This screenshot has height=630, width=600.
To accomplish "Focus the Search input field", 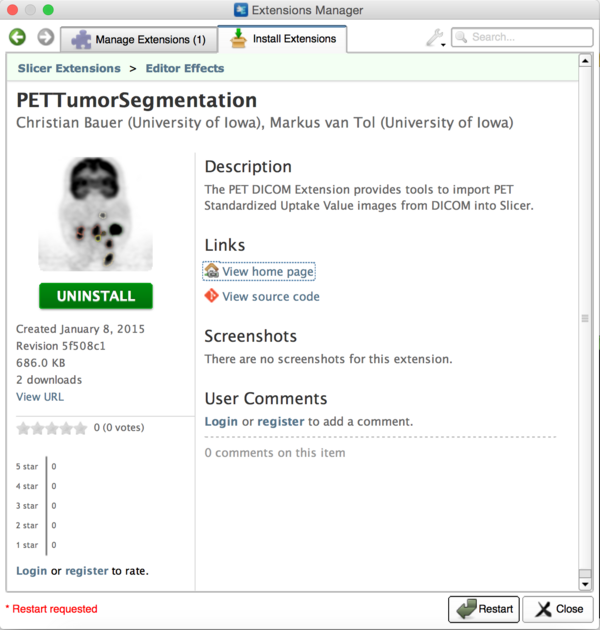I will pos(522,37).
